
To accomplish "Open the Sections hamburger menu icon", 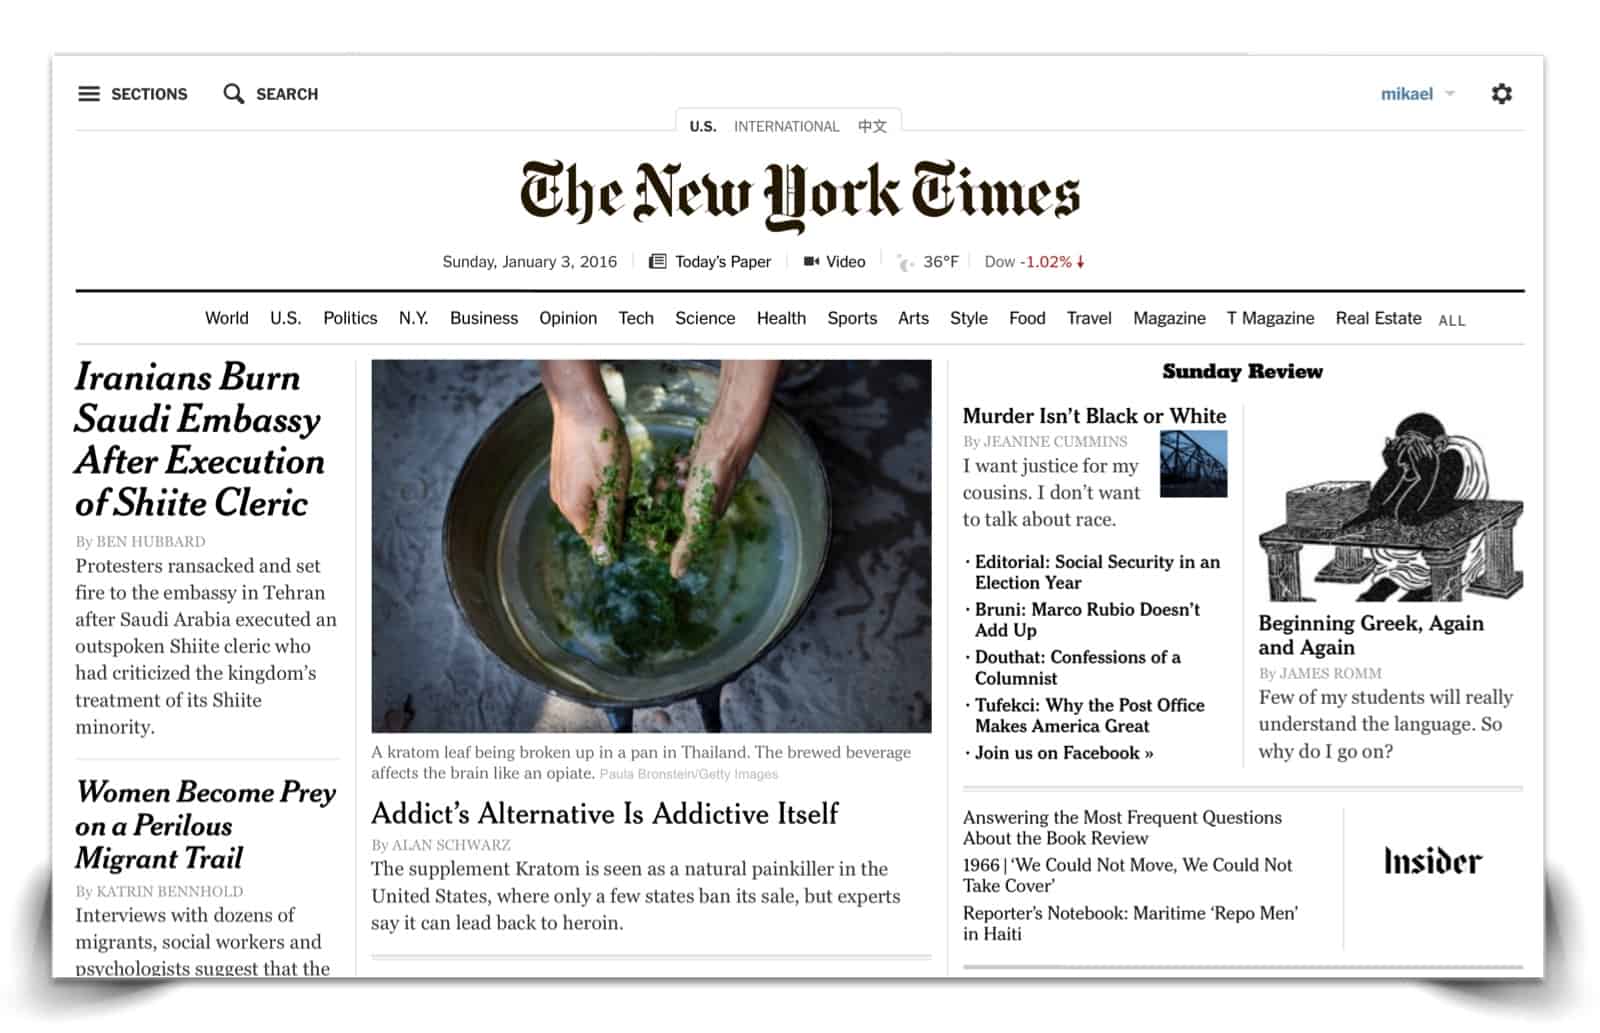I will [89, 94].
